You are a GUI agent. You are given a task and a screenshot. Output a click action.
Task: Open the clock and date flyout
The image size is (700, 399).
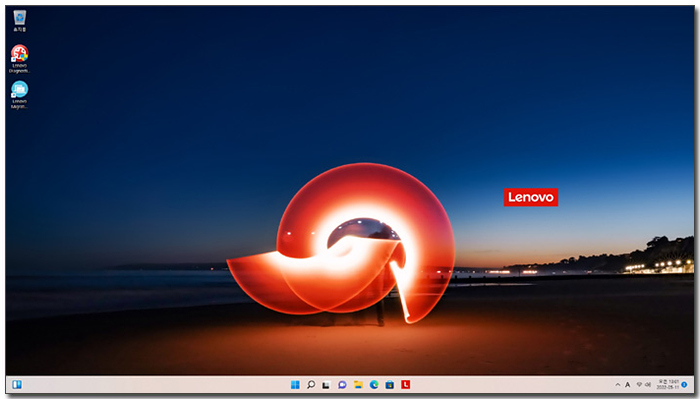pyautogui.click(x=668, y=385)
